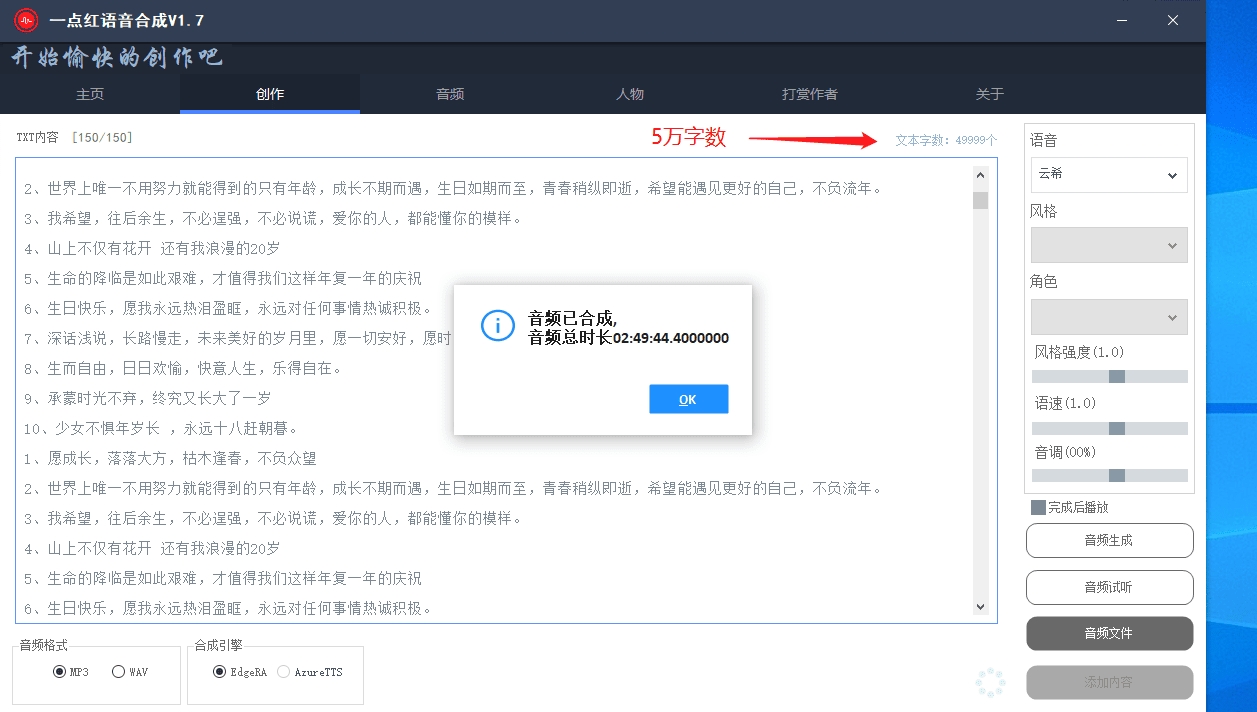Switch to the 音频 tab
The image size is (1257, 712).
pyautogui.click(x=450, y=94)
